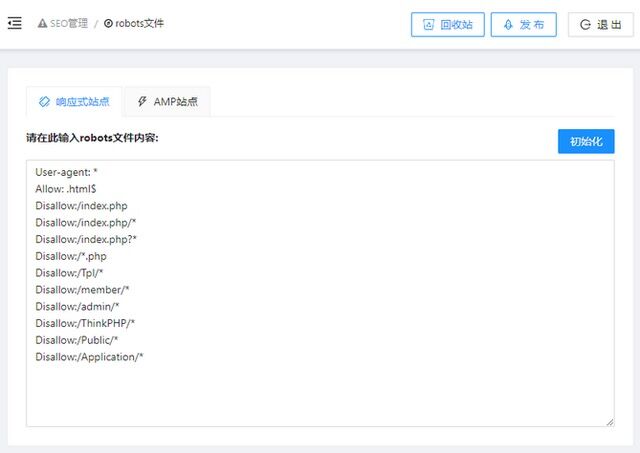Click the 'Allow: .html$' line
The width and height of the screenshot is (640, 453).
(x=66, y=189)
